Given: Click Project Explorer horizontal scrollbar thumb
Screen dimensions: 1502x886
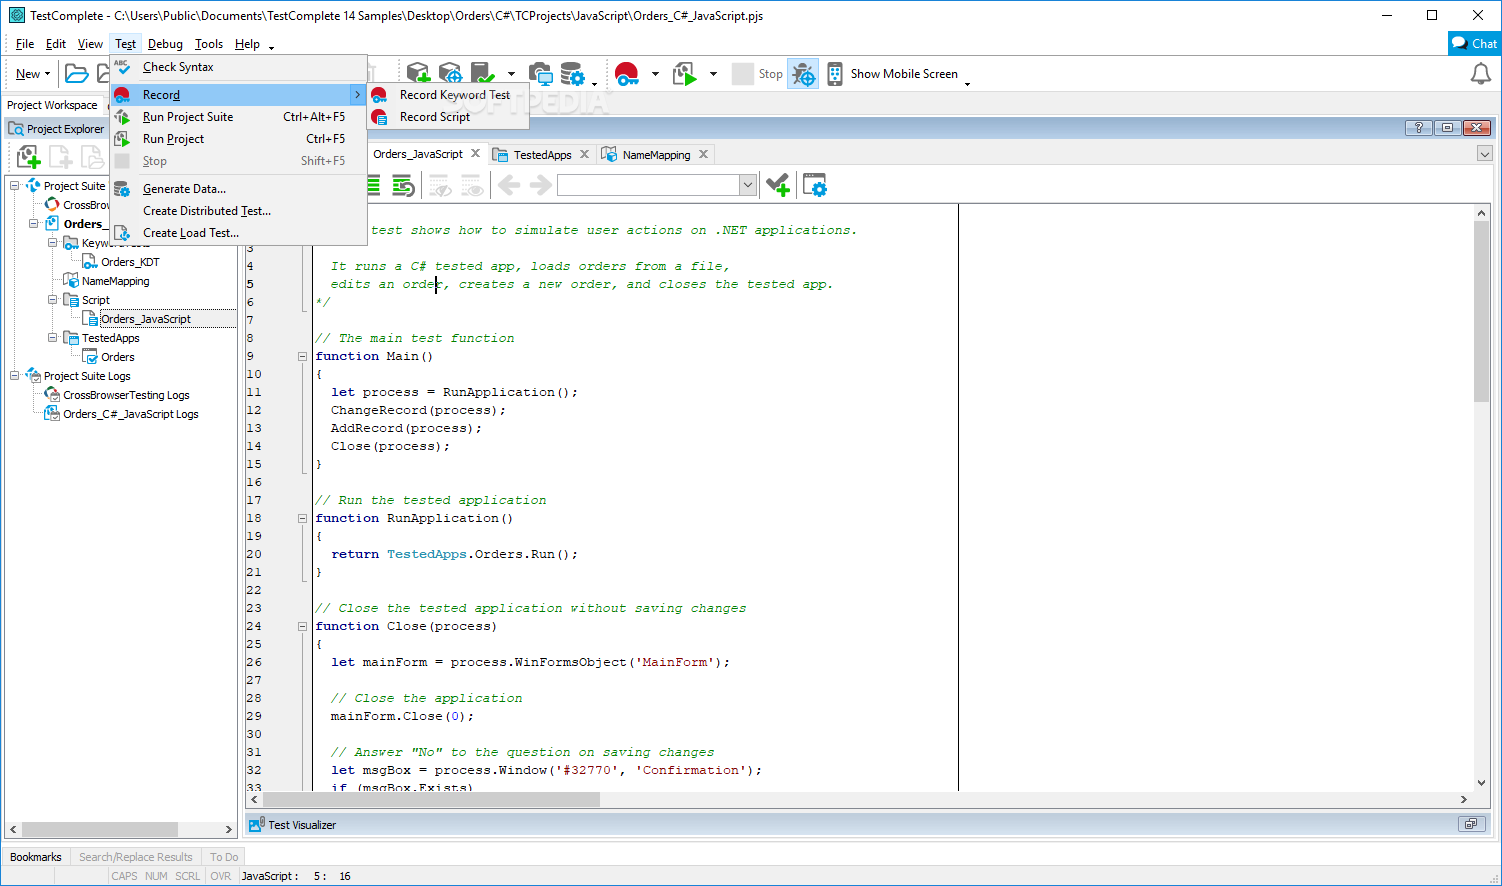Looking at the screenshot, I should click(x=100, y=829).
